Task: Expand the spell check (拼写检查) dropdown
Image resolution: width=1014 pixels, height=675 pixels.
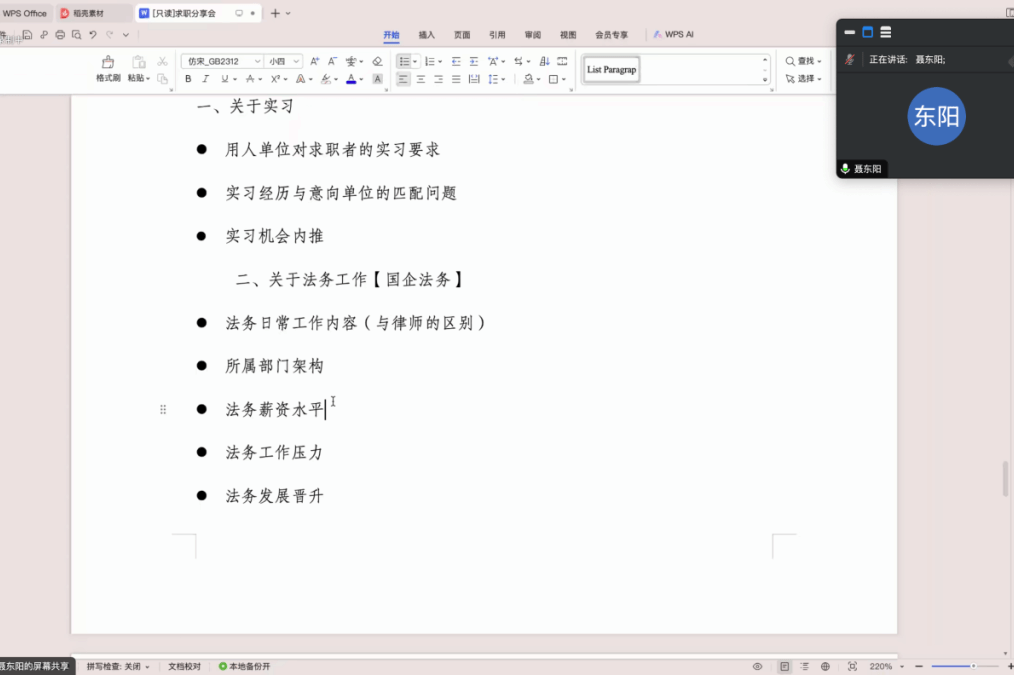Action: point(118,666)
